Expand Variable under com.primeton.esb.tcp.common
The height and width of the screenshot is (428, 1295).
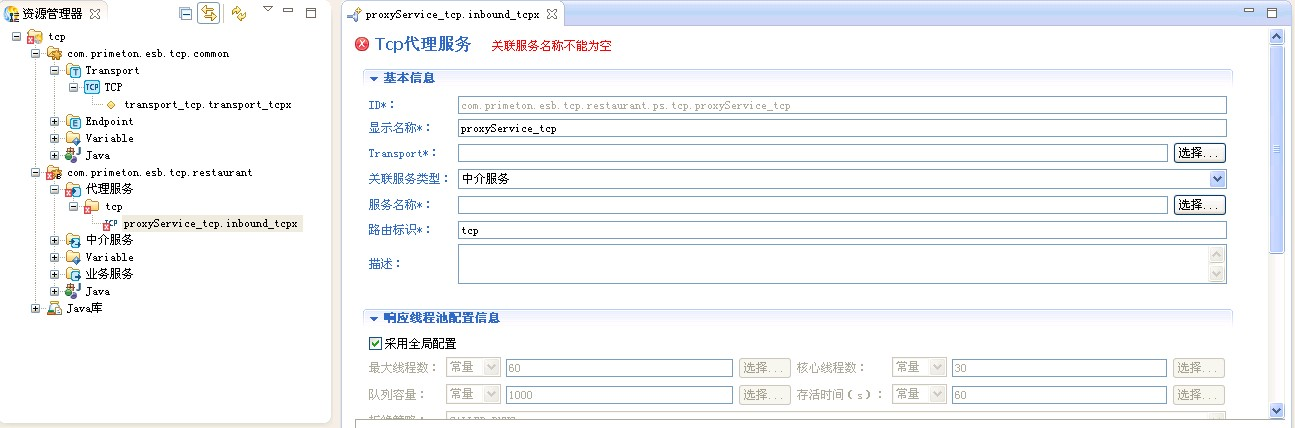coord(56,139)
